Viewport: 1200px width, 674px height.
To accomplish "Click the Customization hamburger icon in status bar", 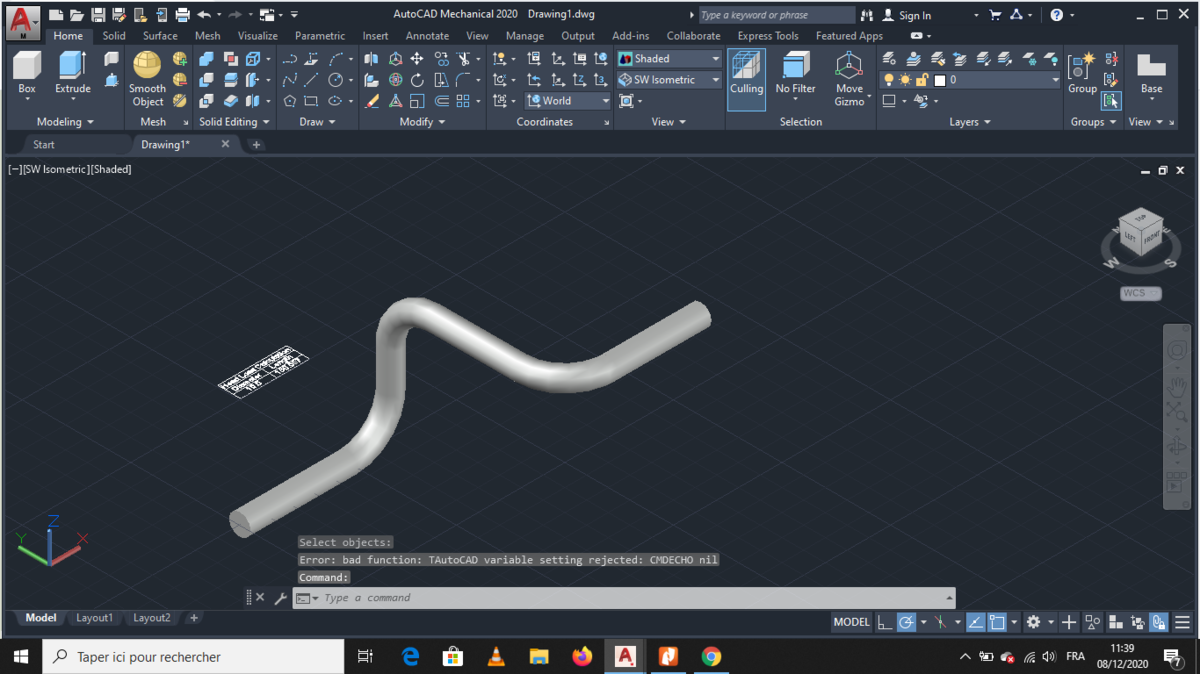I will [1182, 622].
